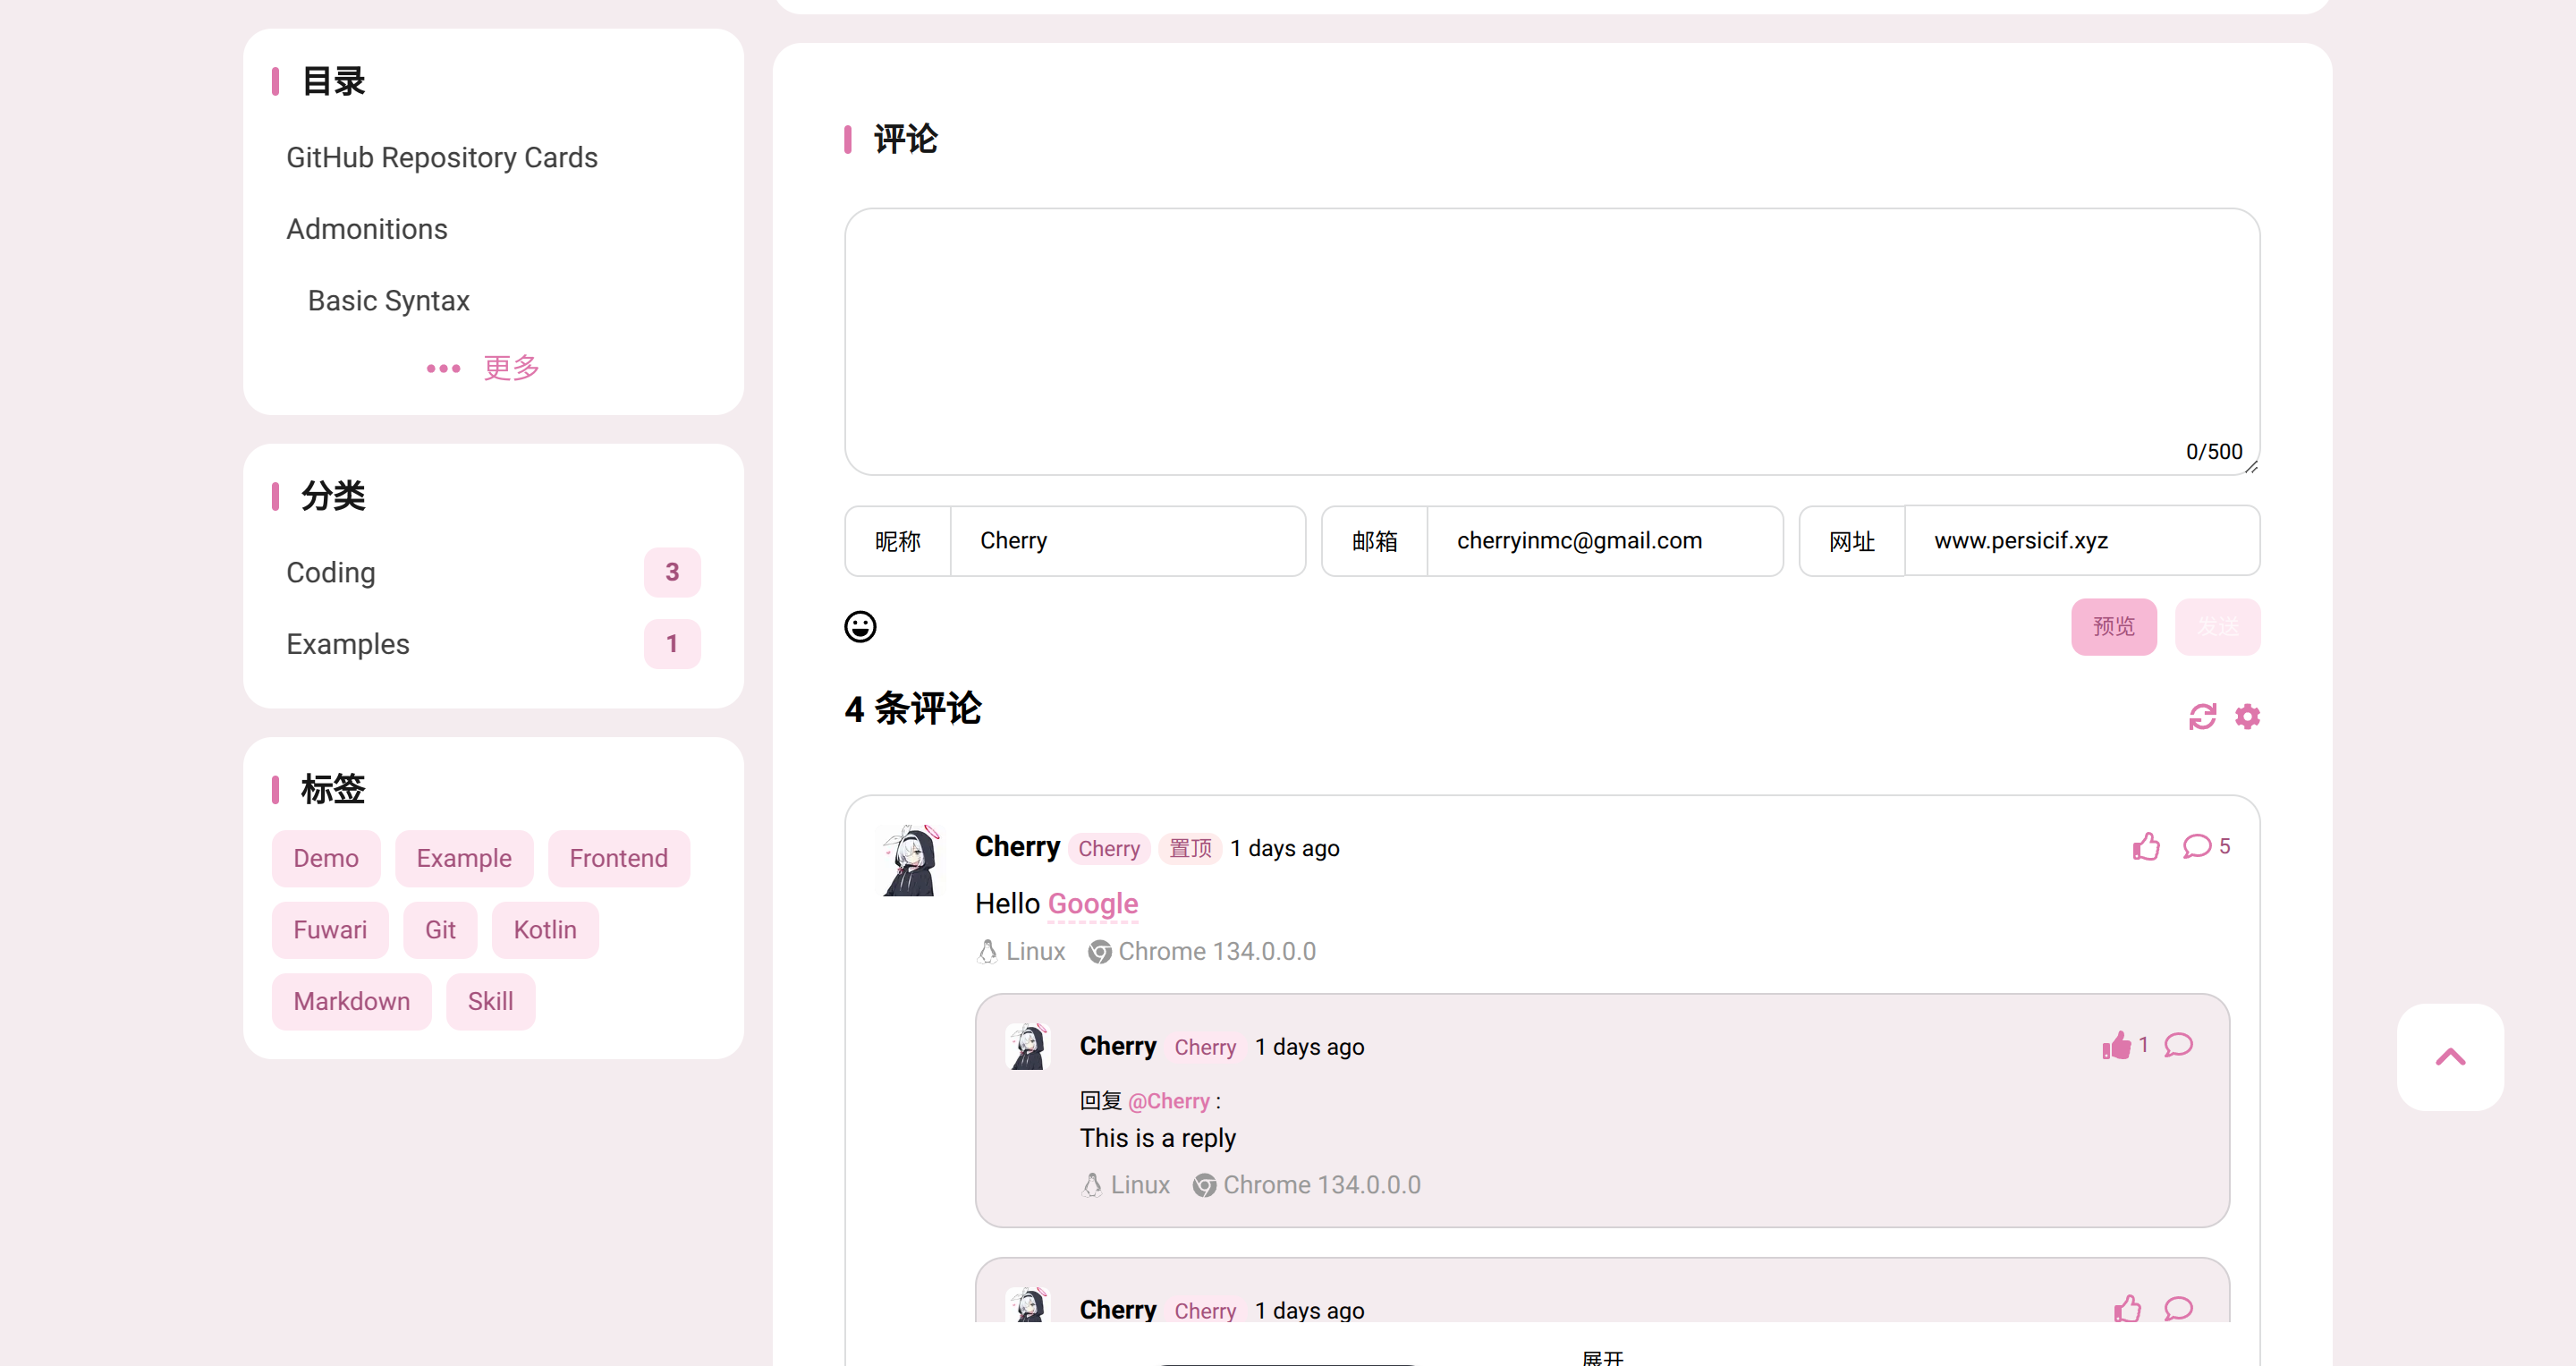Filter by the Frontend tag
This screenshot has height=1366, width=2576.
(619, 858)
